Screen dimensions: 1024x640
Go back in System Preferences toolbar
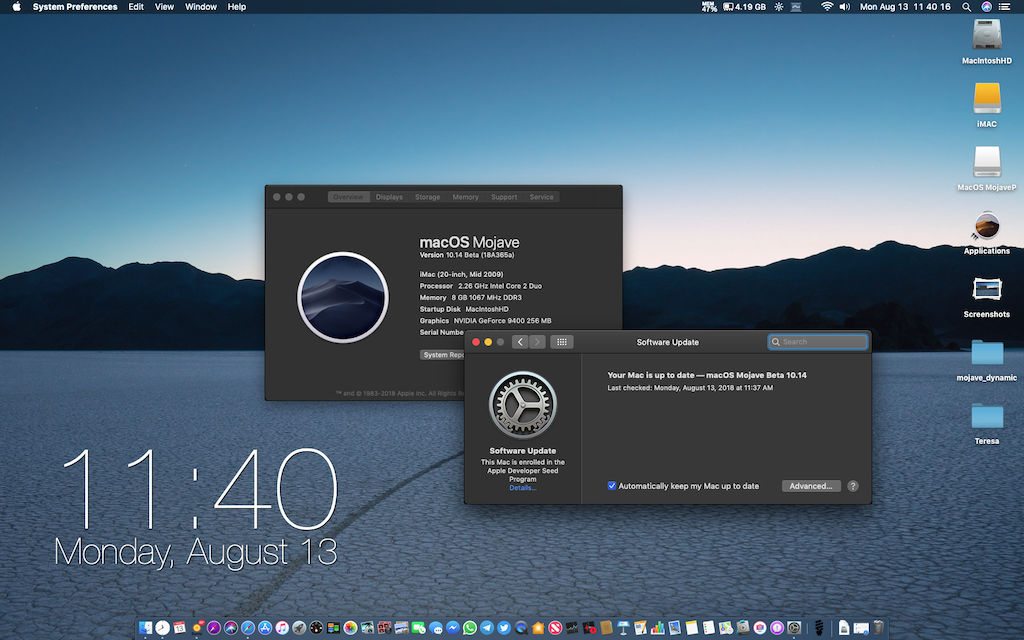(520, 342)
